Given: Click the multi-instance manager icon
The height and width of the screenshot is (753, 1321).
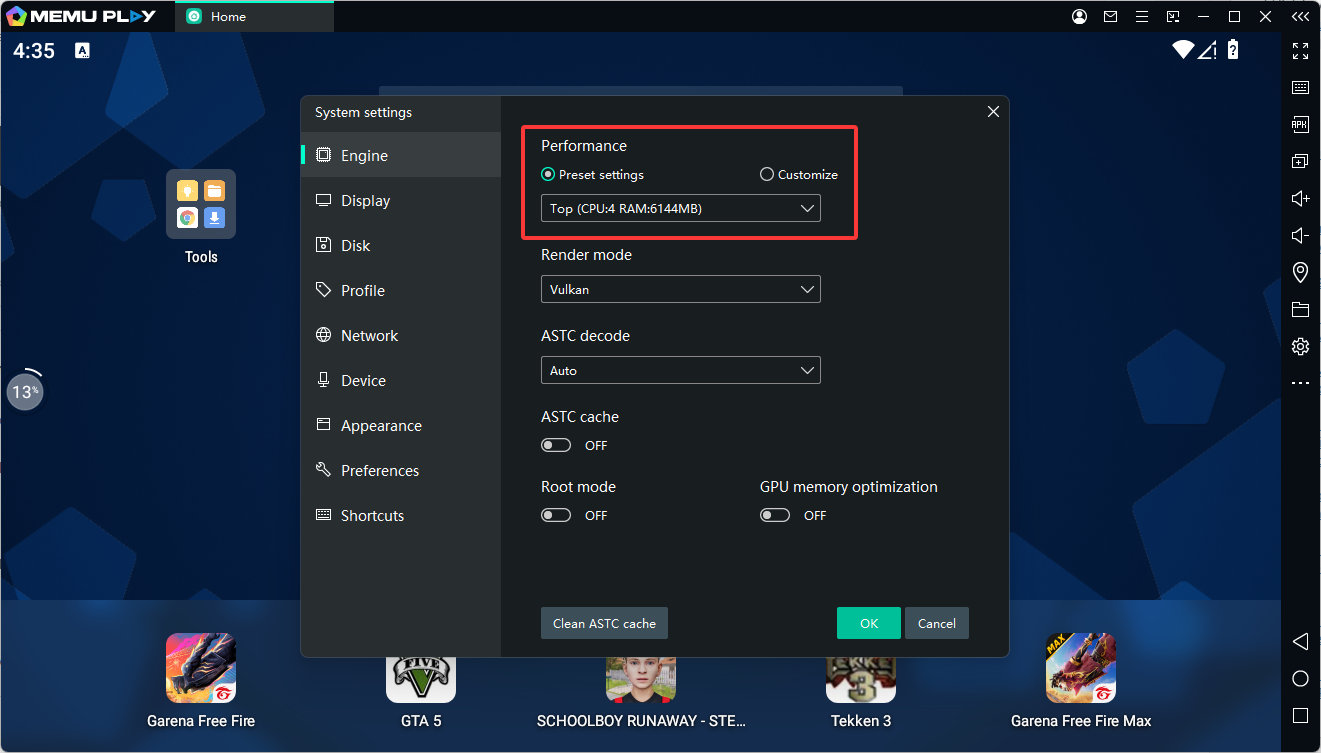Looking at the screenshot, I should click(x=1300, y=161).
